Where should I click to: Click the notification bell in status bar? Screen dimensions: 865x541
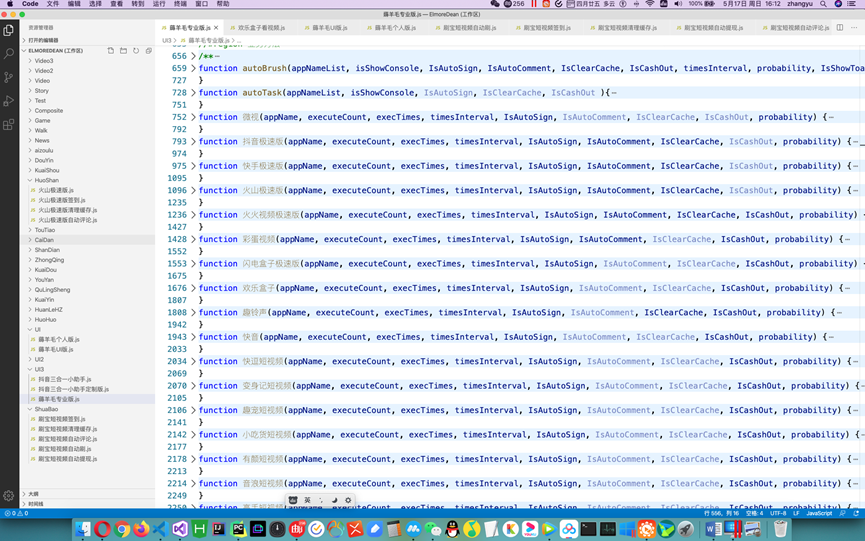click(856, 513)
